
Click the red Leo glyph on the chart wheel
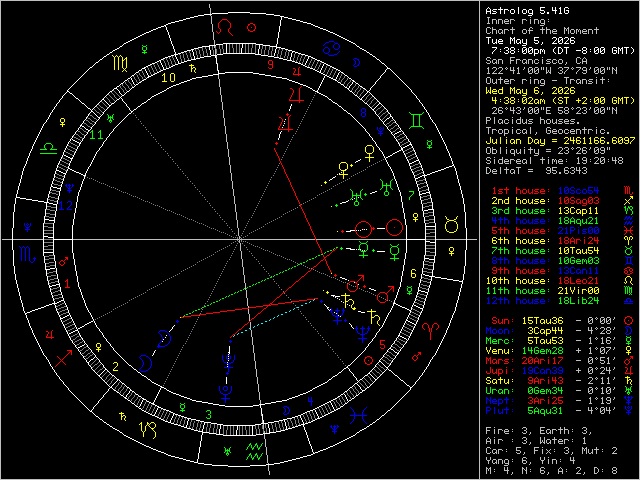pos(225,27)
